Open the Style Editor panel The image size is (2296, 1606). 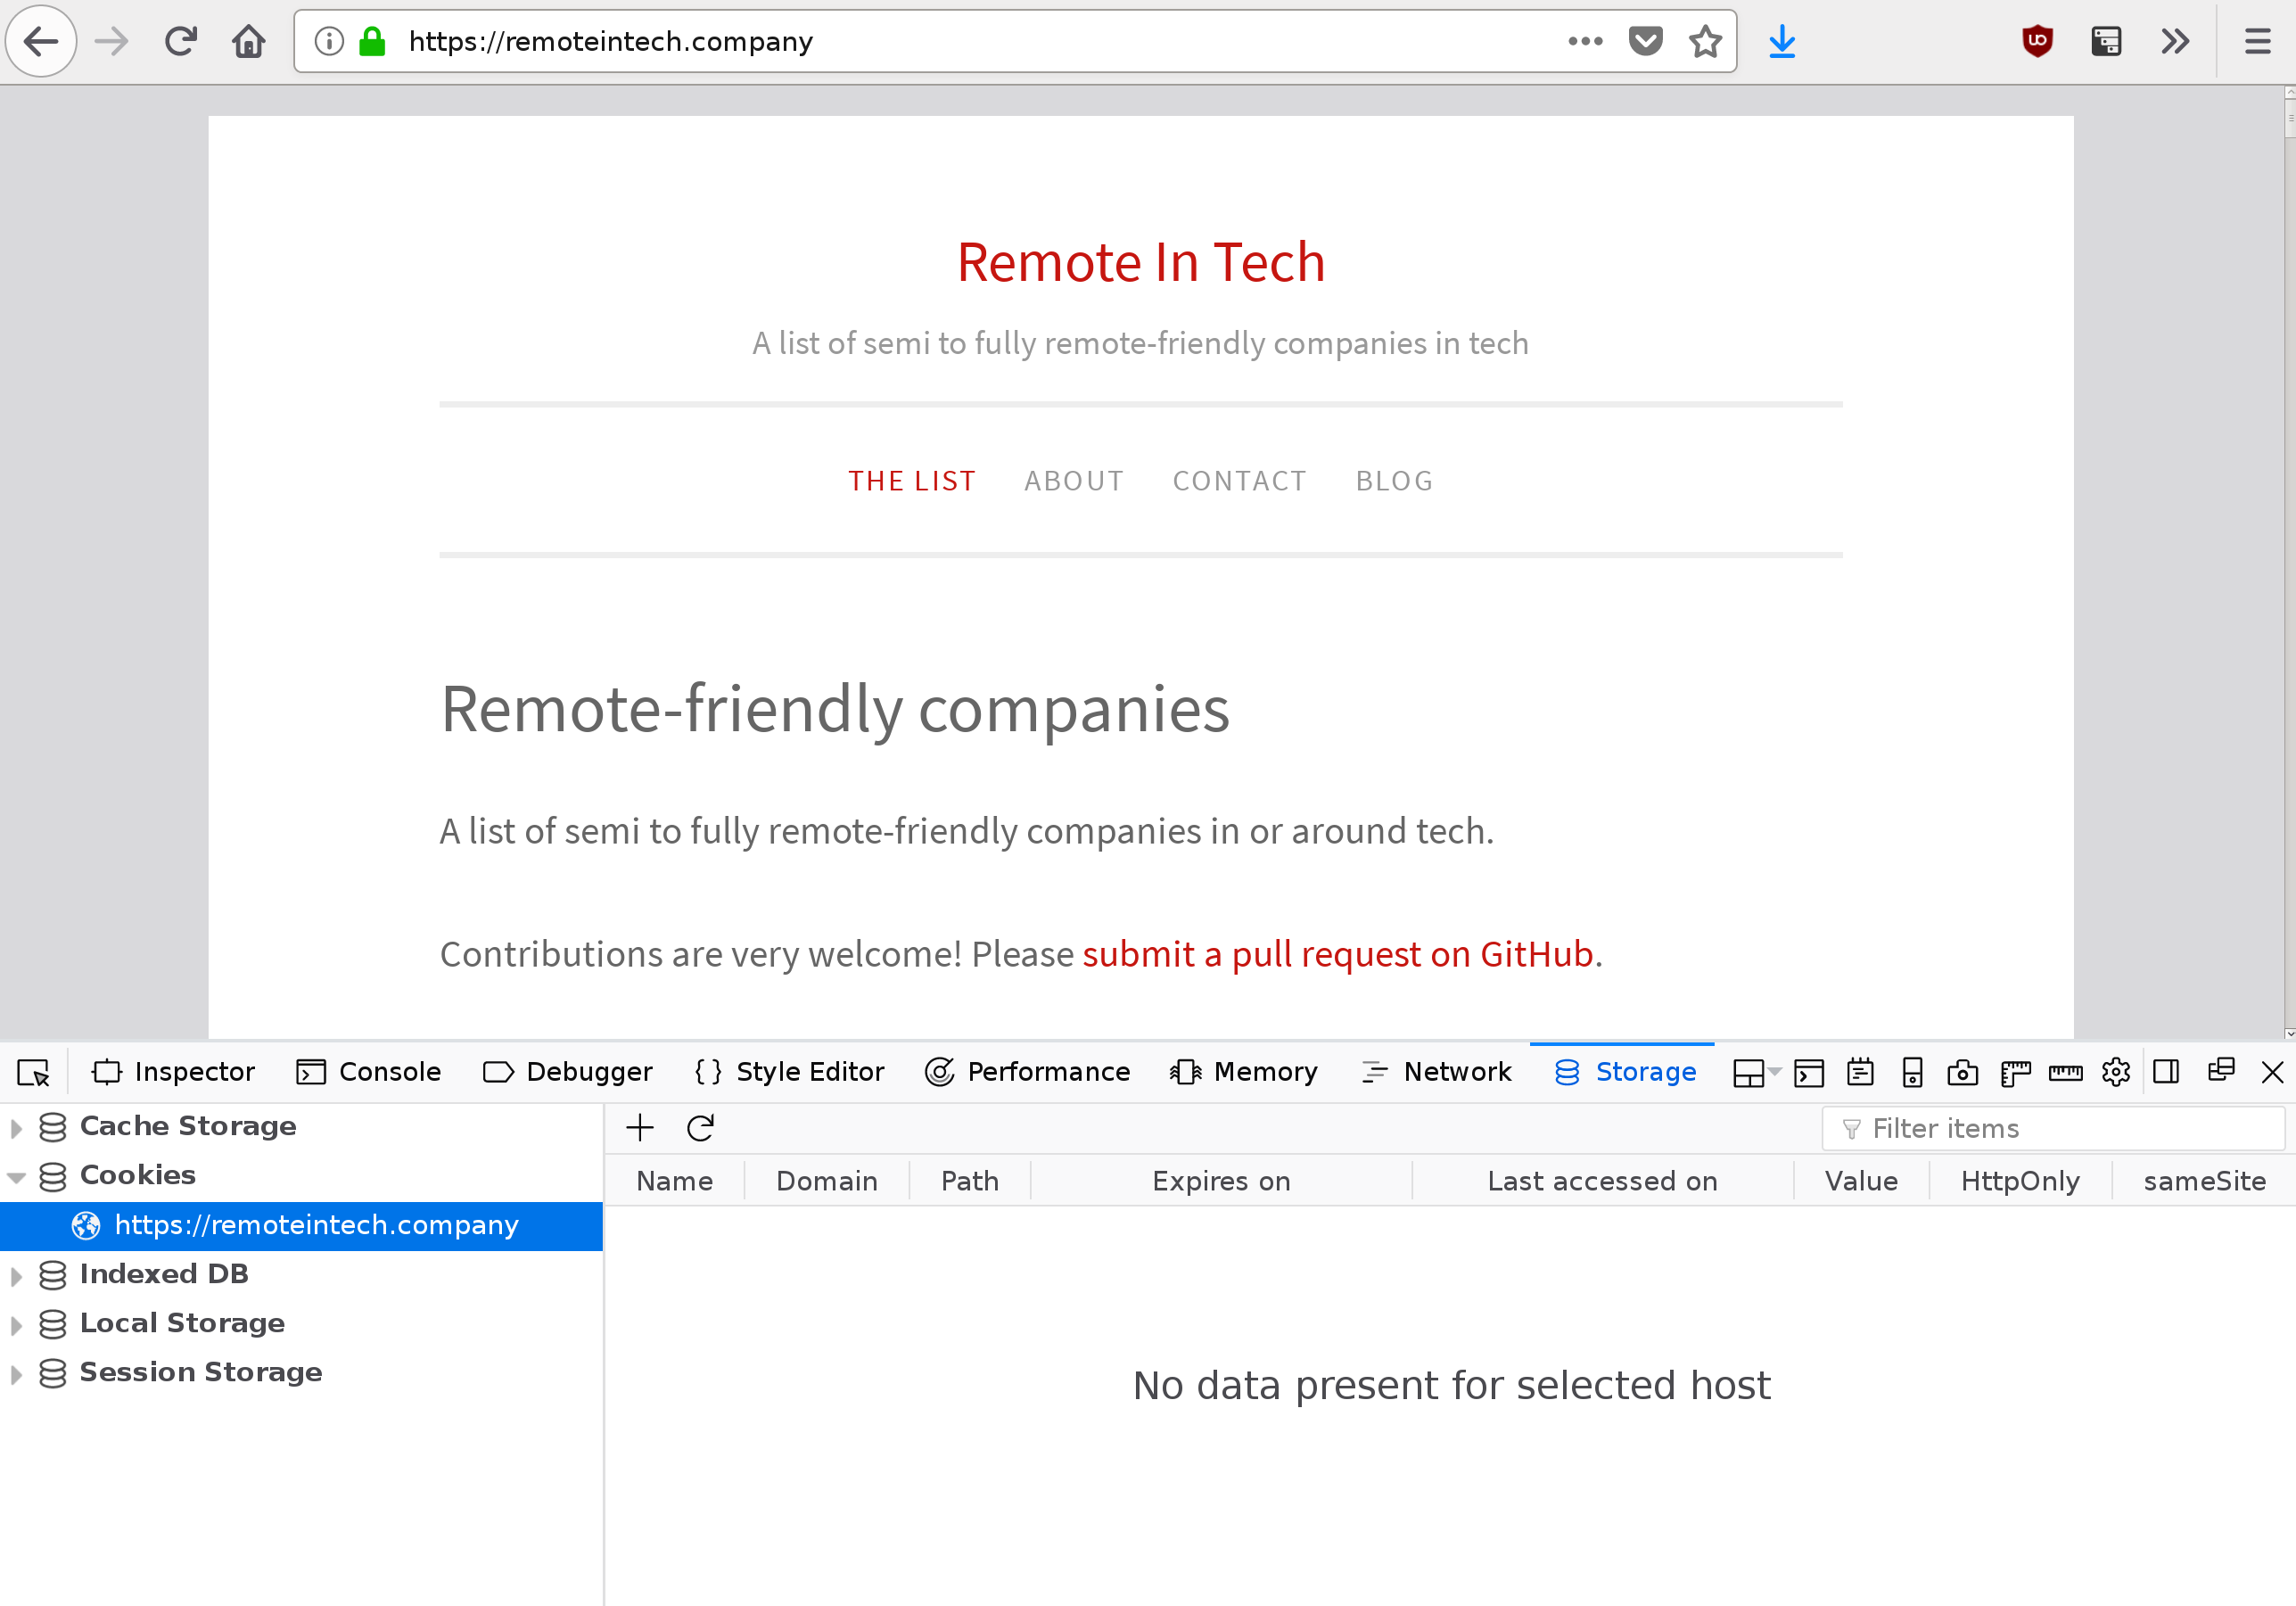(789, 1071)
